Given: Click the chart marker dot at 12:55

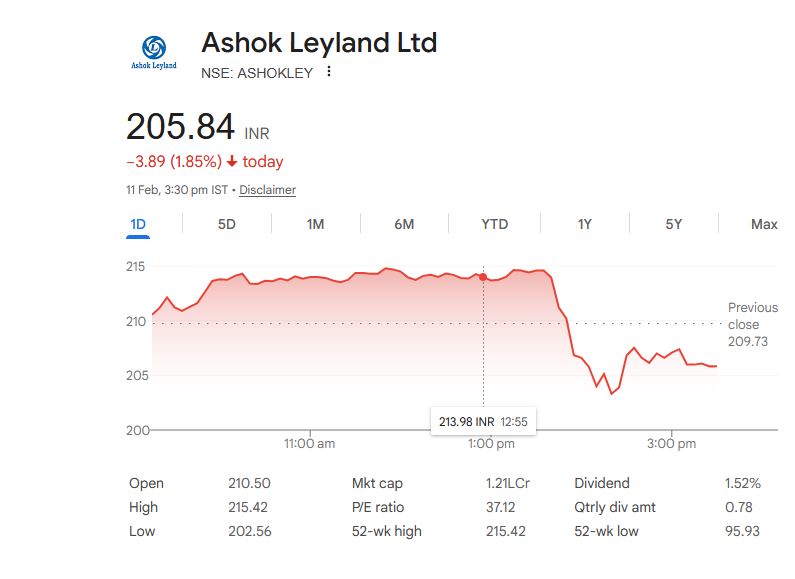Looking at the screenshot, I should (x=484, y=277).
